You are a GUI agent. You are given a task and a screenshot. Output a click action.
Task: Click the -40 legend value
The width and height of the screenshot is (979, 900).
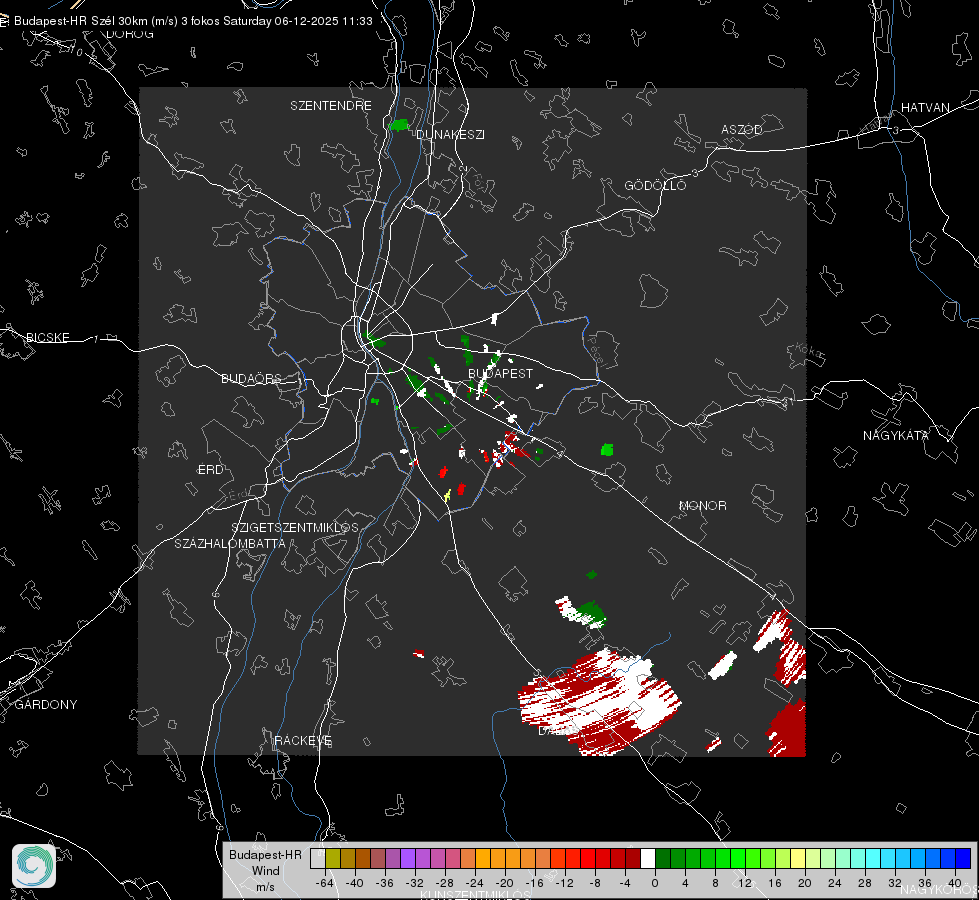[x=355, y=883]
